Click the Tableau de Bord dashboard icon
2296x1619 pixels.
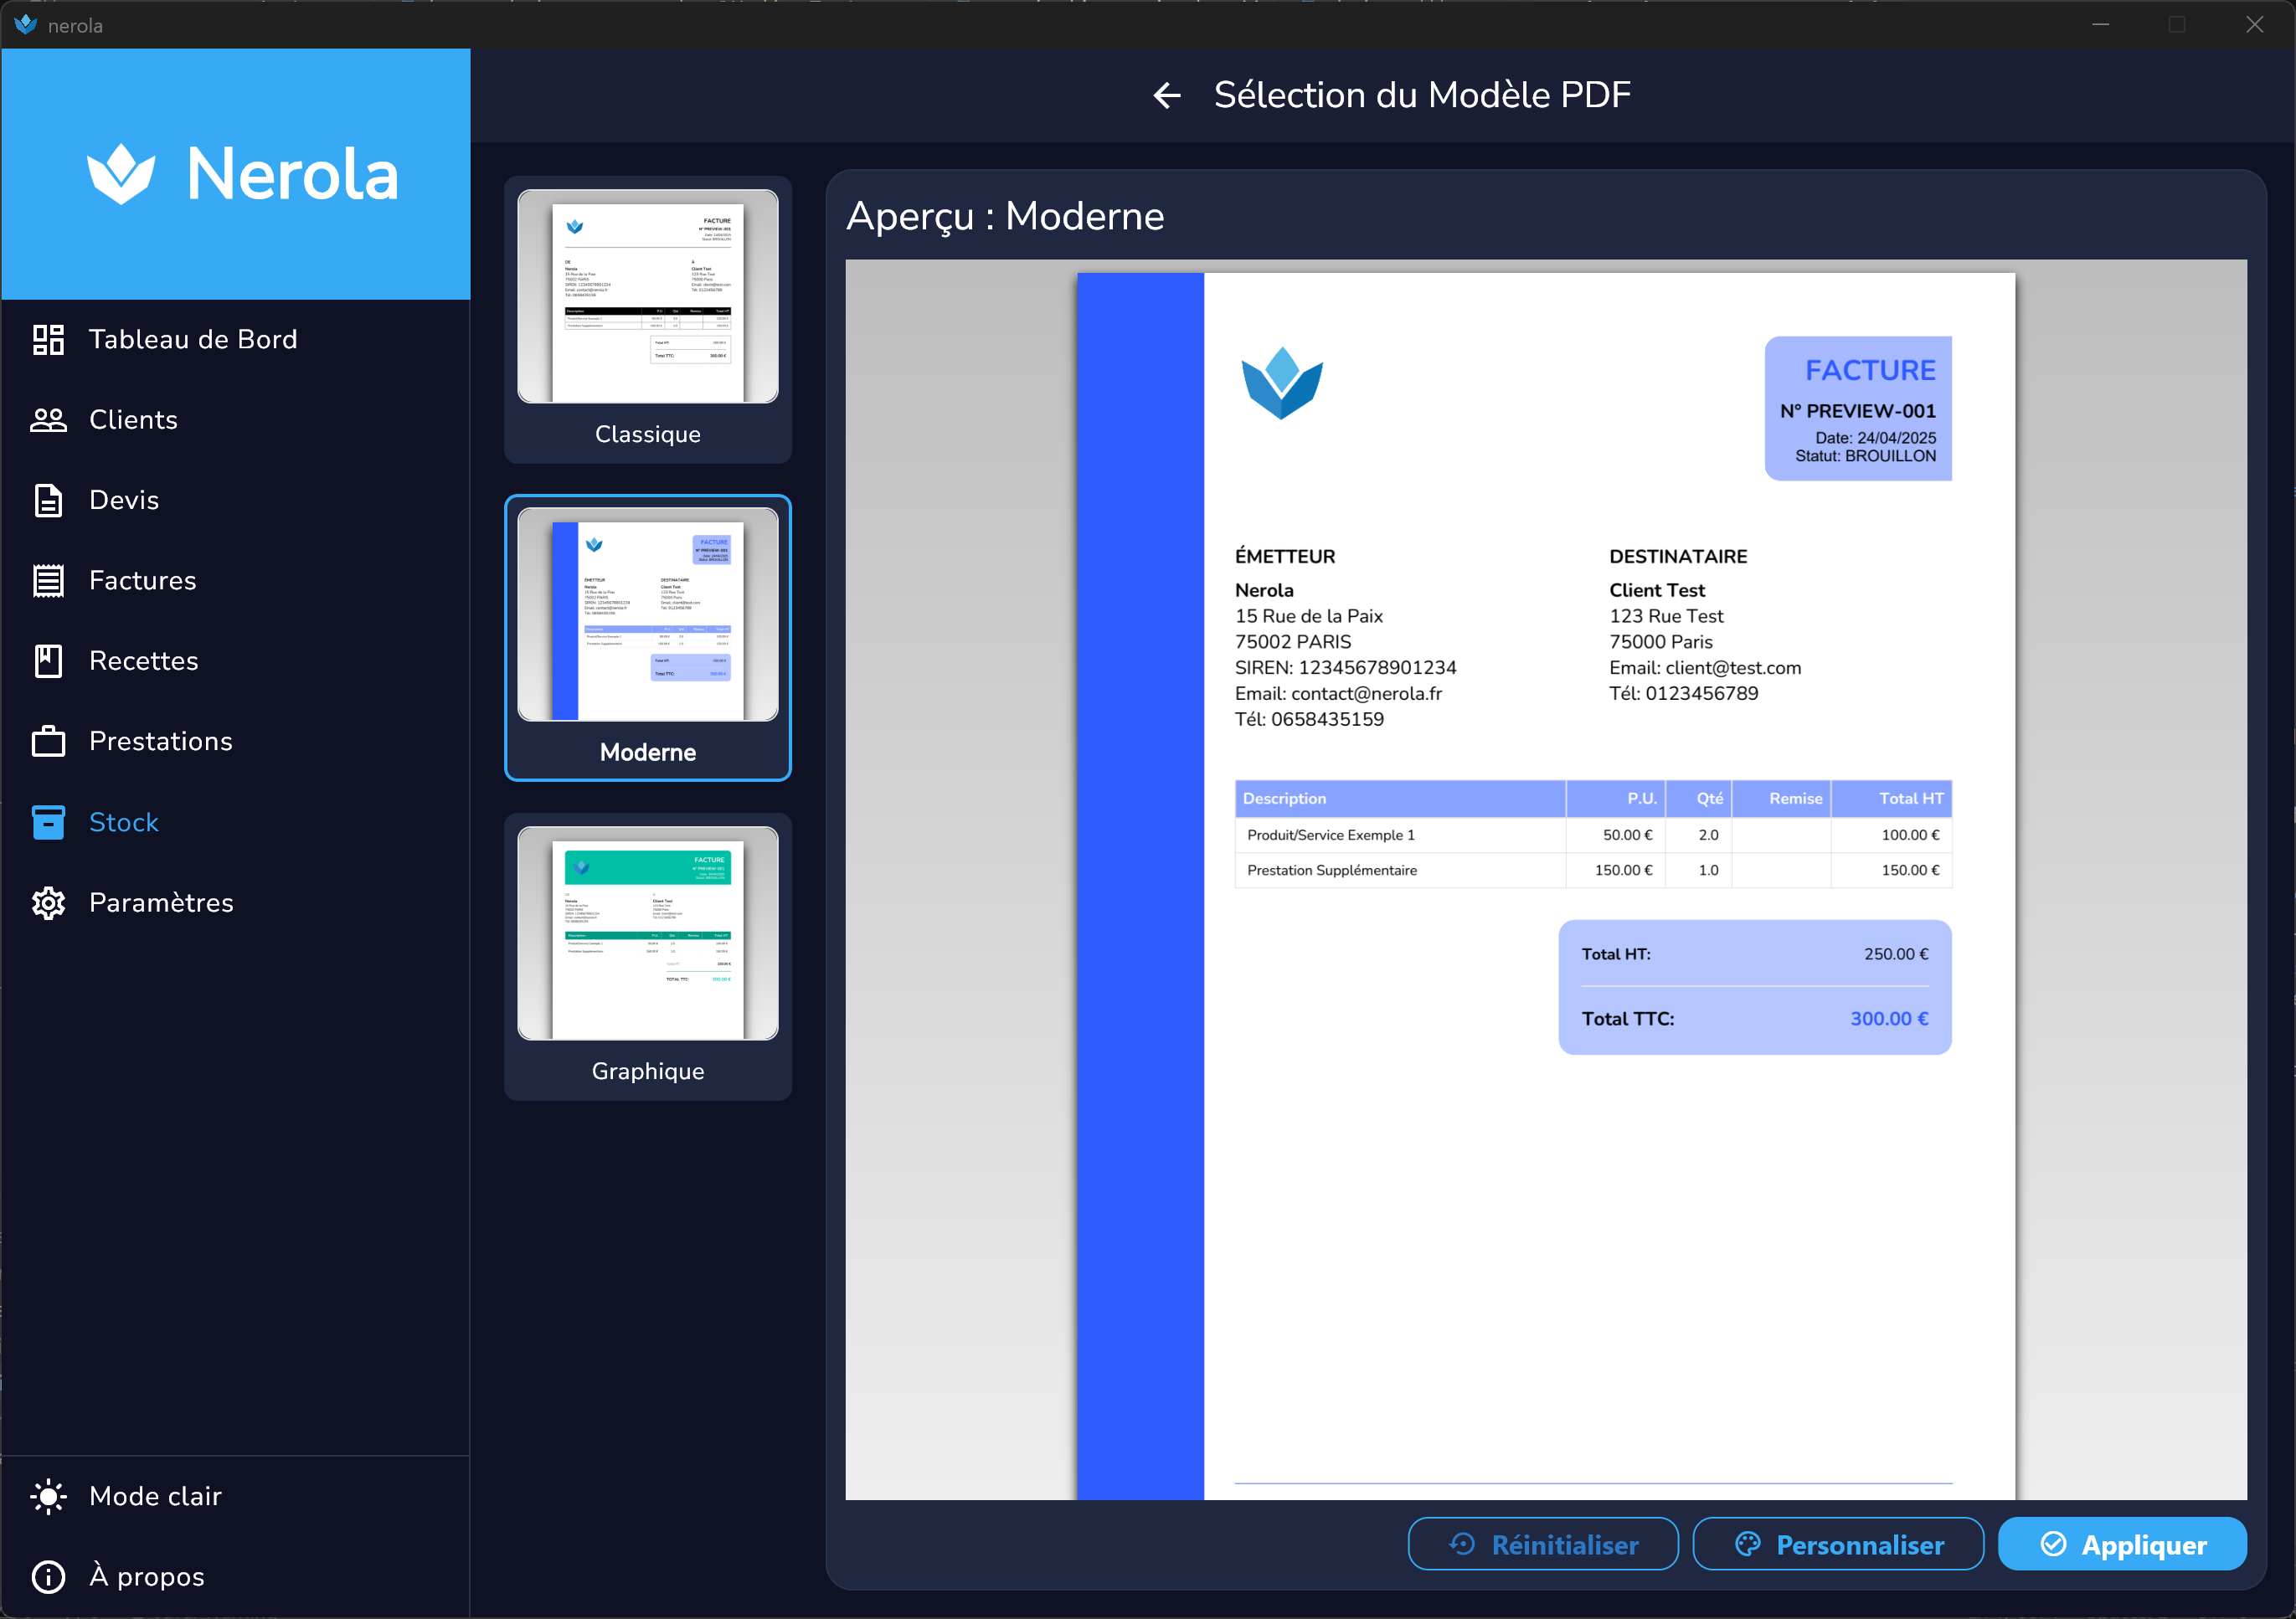[x=48, y=340]
